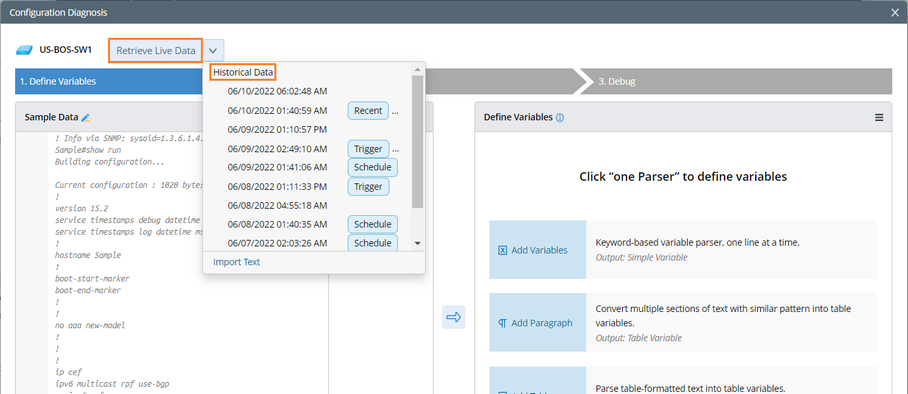The width and height of the screenshot is (908, 394).
Task: Go to the 3. Debug step
Action: pos(617,82)
